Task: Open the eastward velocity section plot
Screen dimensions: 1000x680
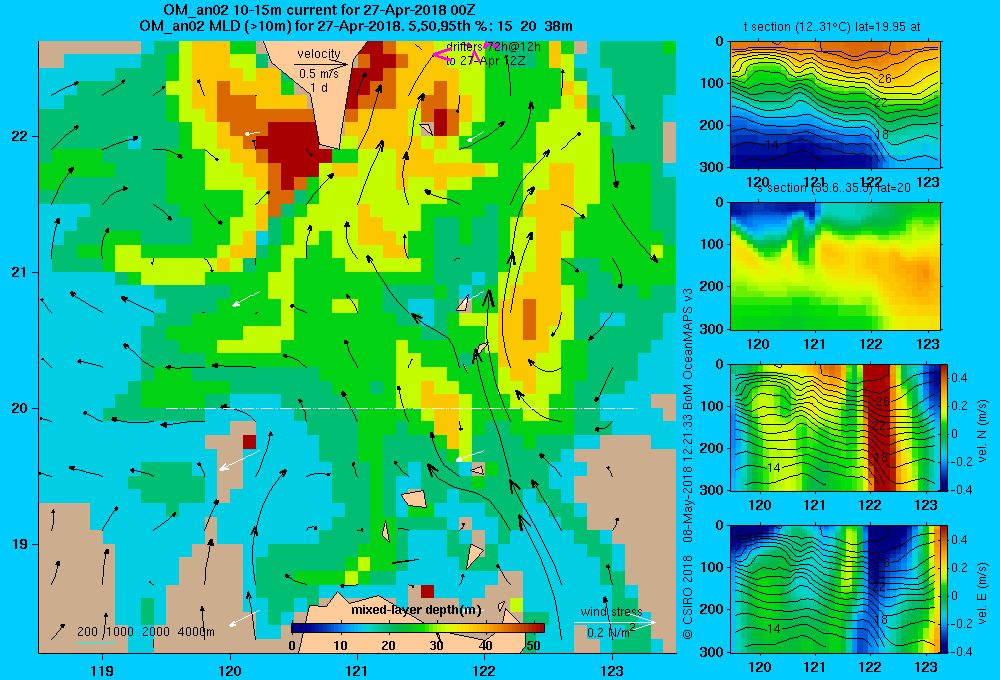Action: (x=835, y=589)
